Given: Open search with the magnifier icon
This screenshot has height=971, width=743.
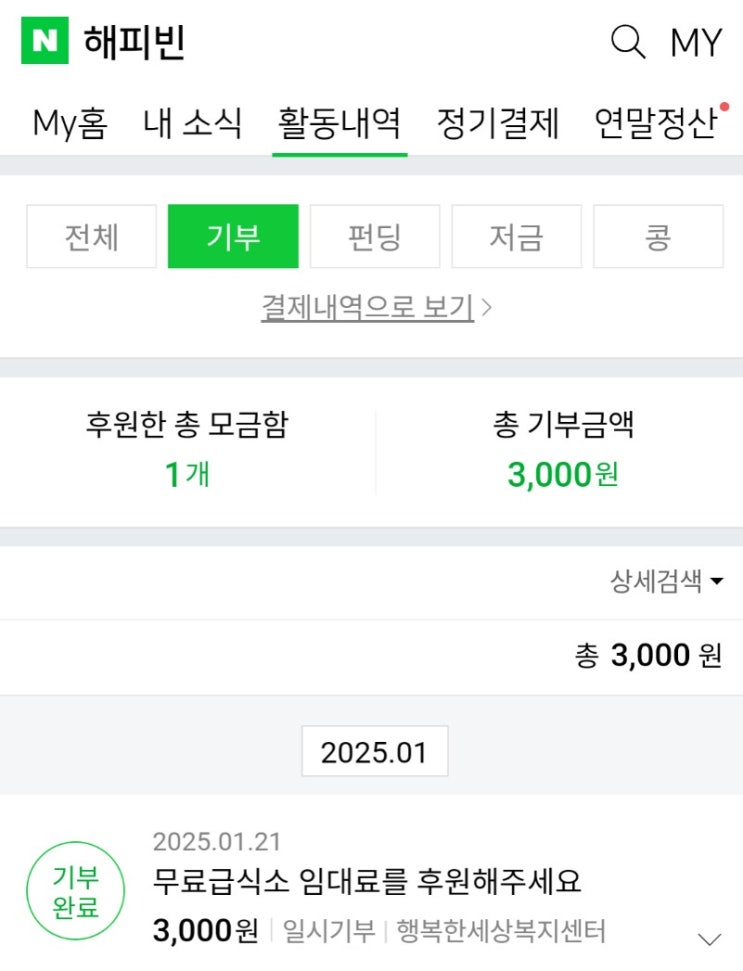Looking at the screenshot, I should [x=628, y=42].
